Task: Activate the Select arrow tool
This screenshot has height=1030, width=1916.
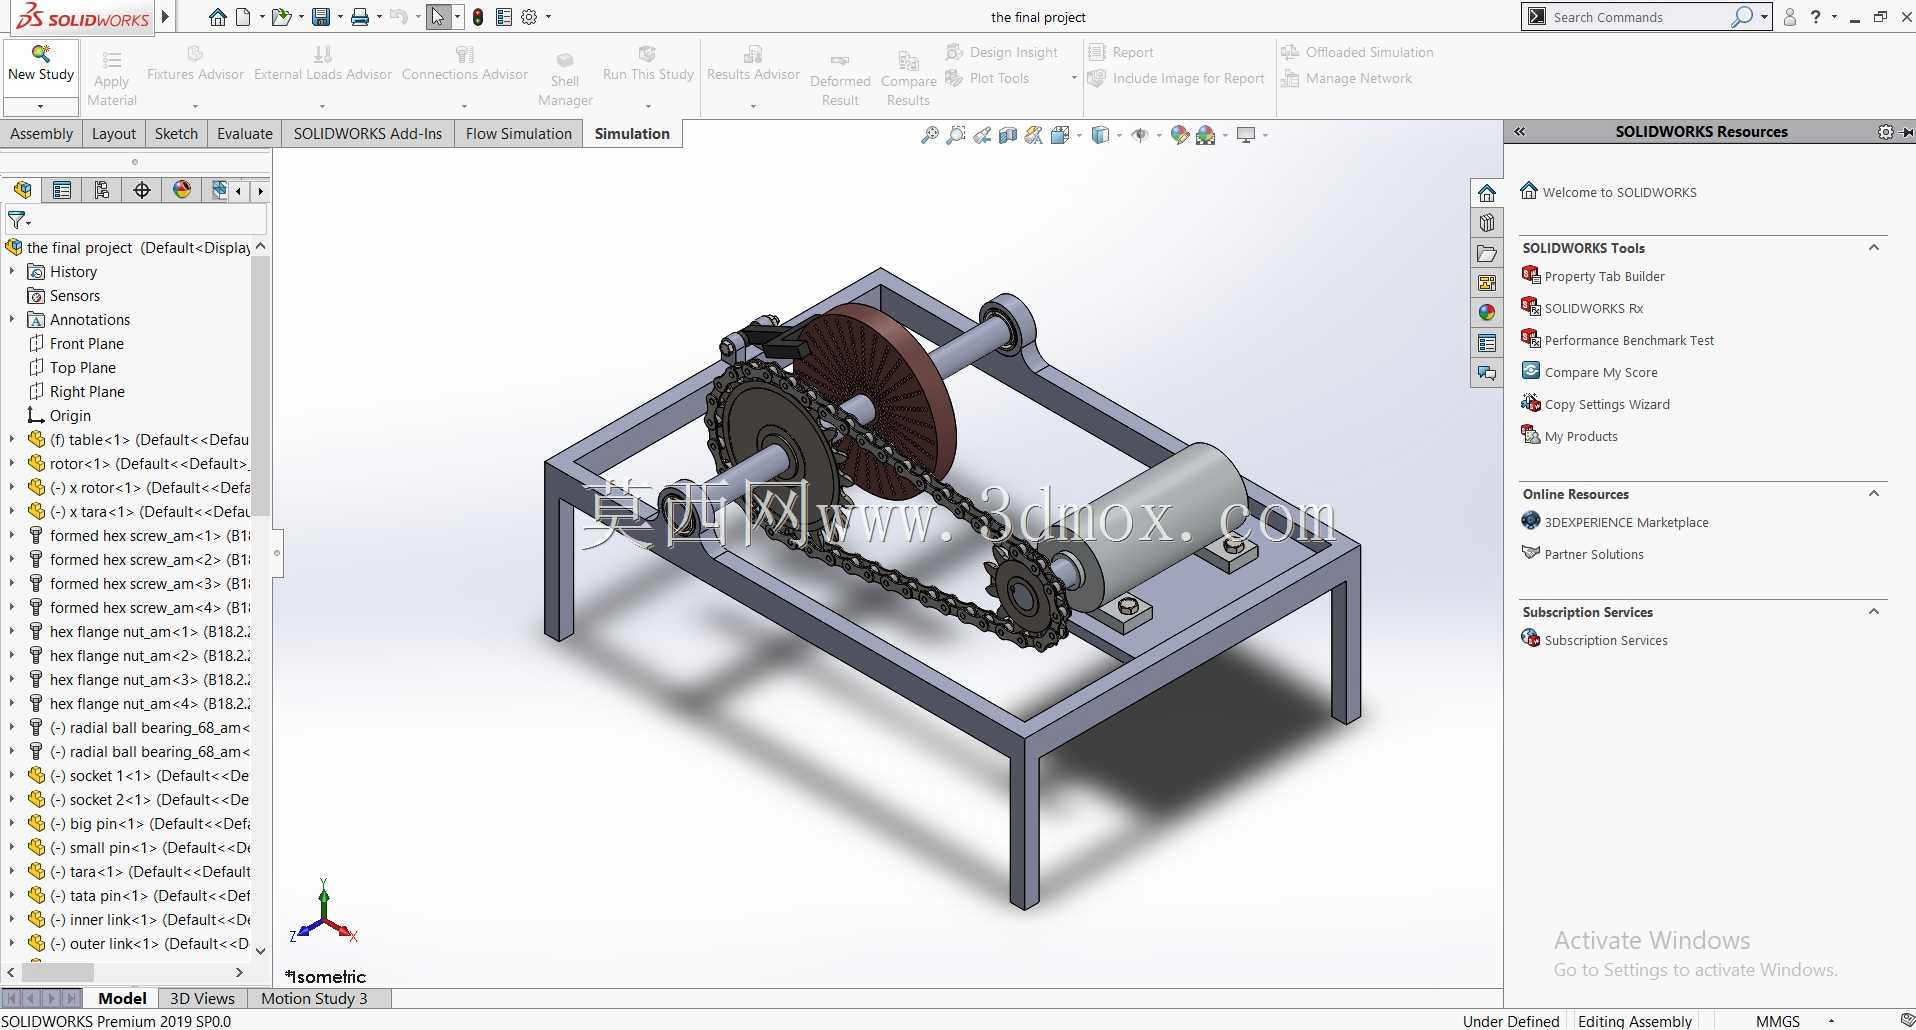Action: 437,17
